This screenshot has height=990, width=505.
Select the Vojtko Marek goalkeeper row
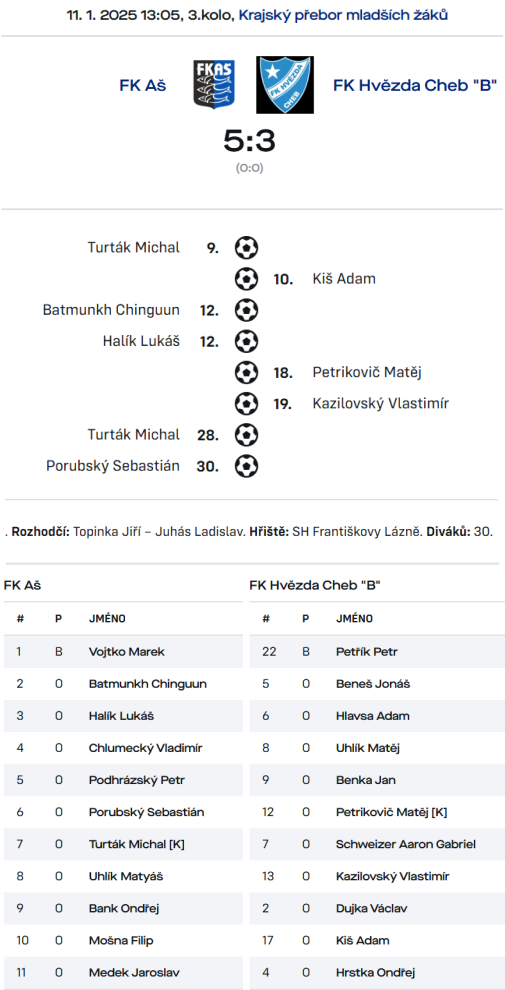pos(123,652)
